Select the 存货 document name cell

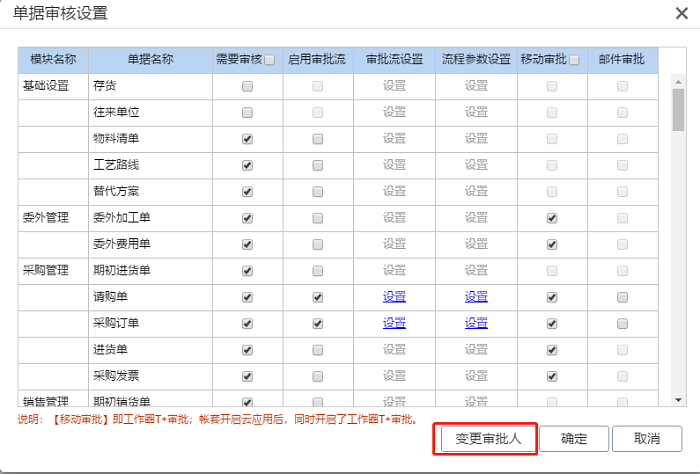[150, 86]
